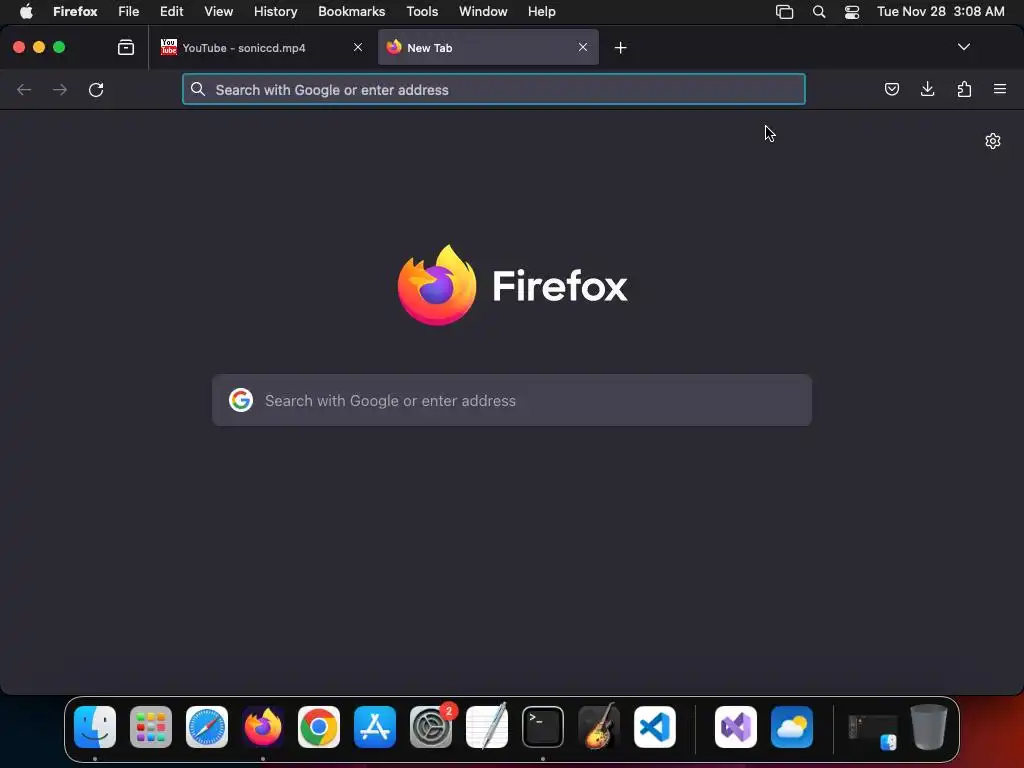The width and height of the screenshot is (1024, 768).
Task: Launch Visual Studio Code from the Dock
Action: pos(655,727)
